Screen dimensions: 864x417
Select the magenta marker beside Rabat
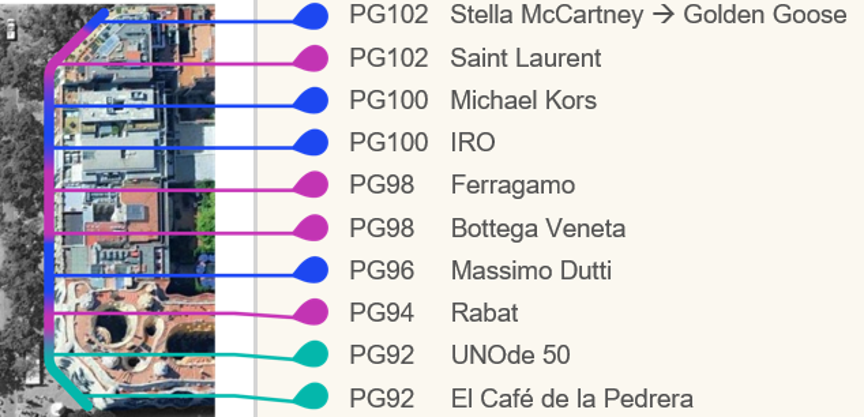pyautogui.click(x=312, y=312)
